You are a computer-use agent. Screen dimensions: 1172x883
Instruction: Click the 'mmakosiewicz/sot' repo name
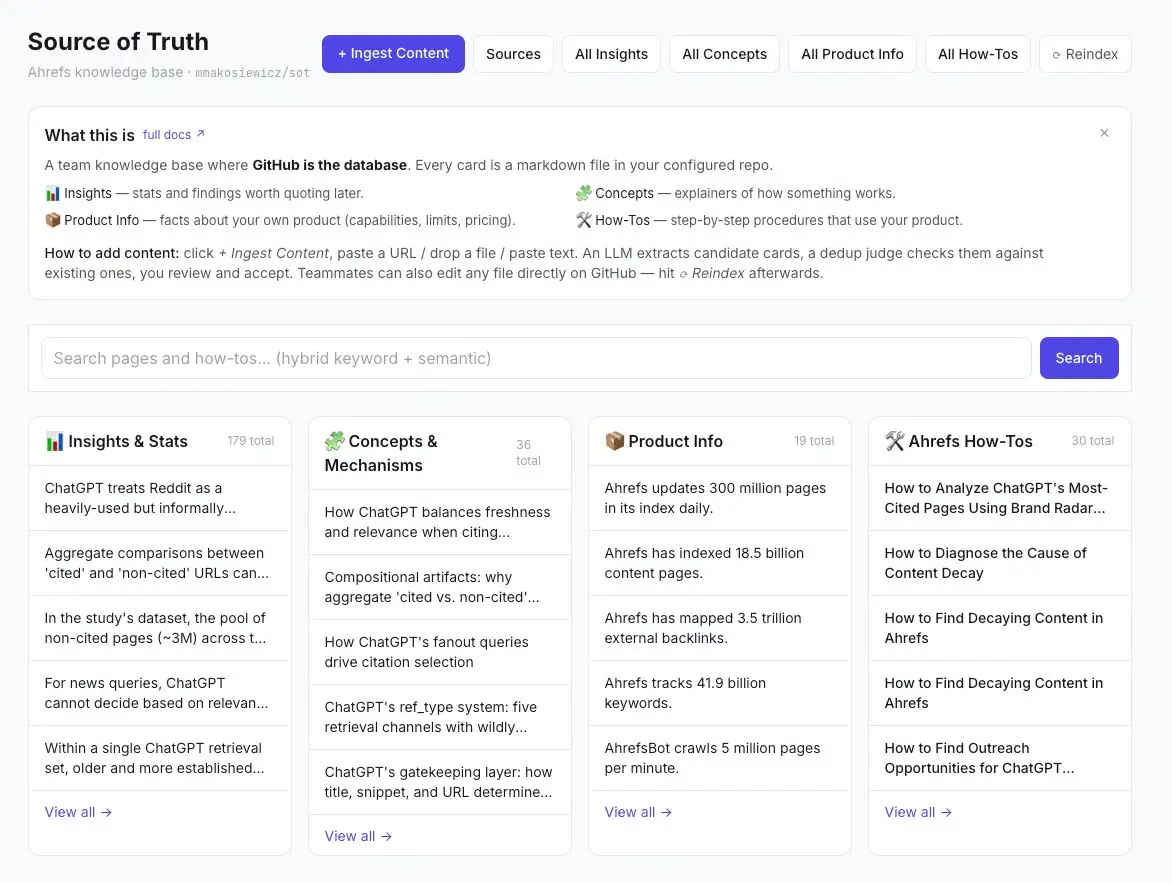(x=253, y=73)
